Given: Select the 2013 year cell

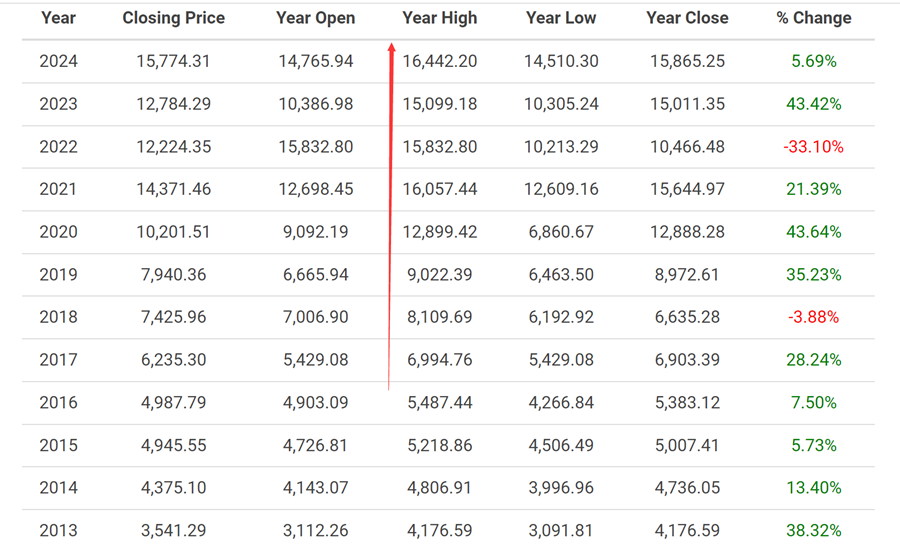Looking at the screenshot, I should pos(58,530).
